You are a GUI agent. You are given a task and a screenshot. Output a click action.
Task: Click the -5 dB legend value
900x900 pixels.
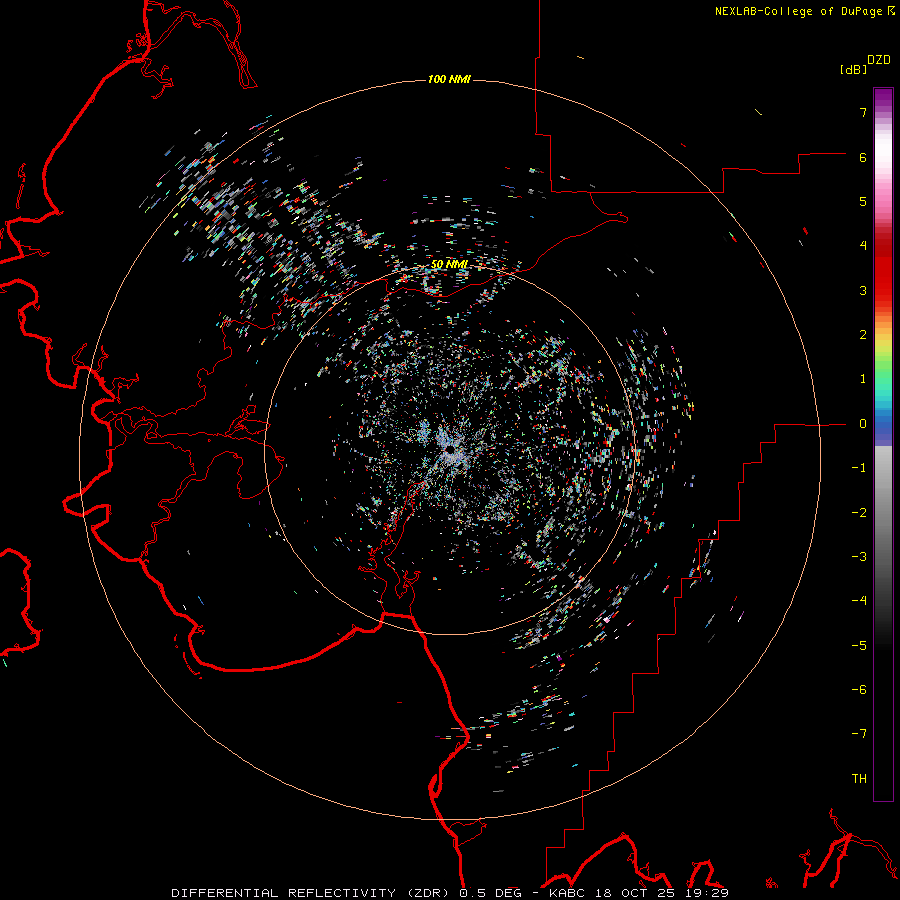pyautogui.click(x=859, y=646)
